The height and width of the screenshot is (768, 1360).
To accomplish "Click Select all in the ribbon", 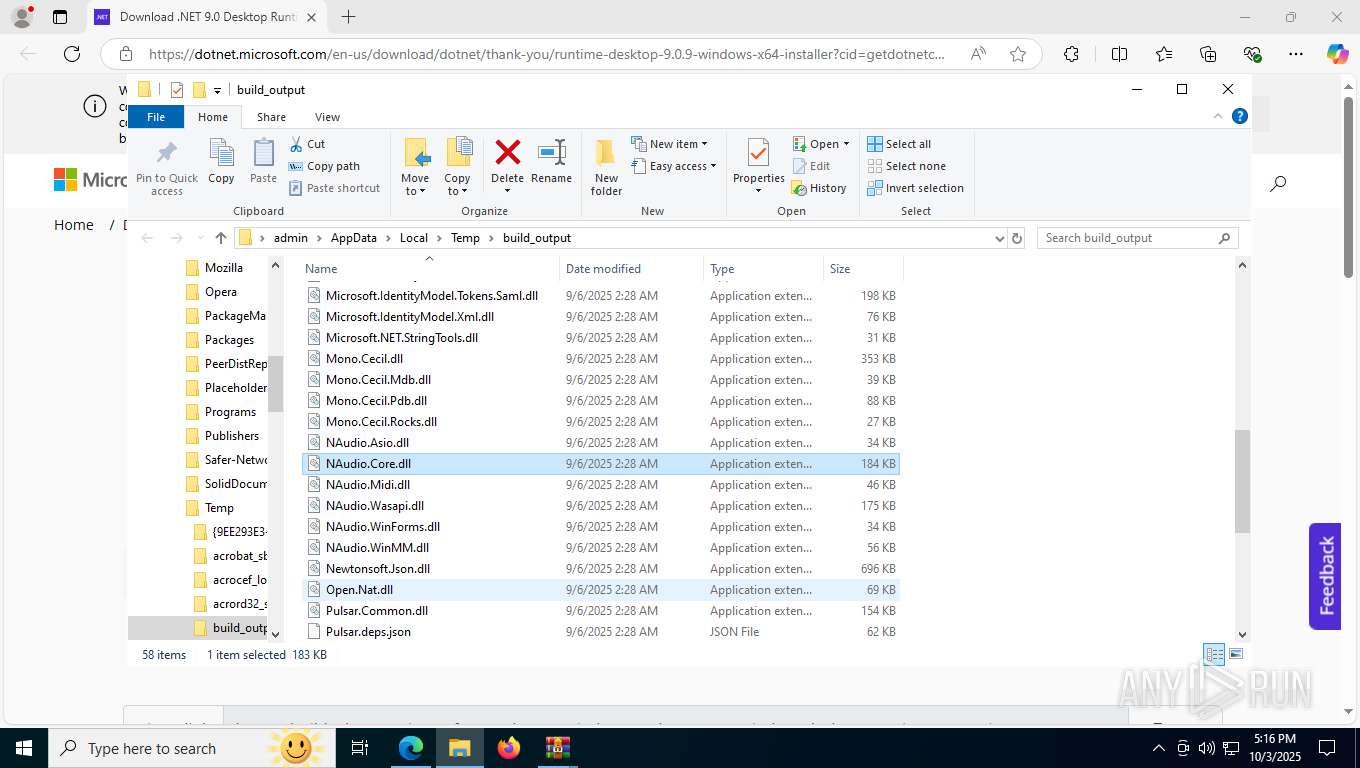I will pyautogui.click(x=899, y=144).
